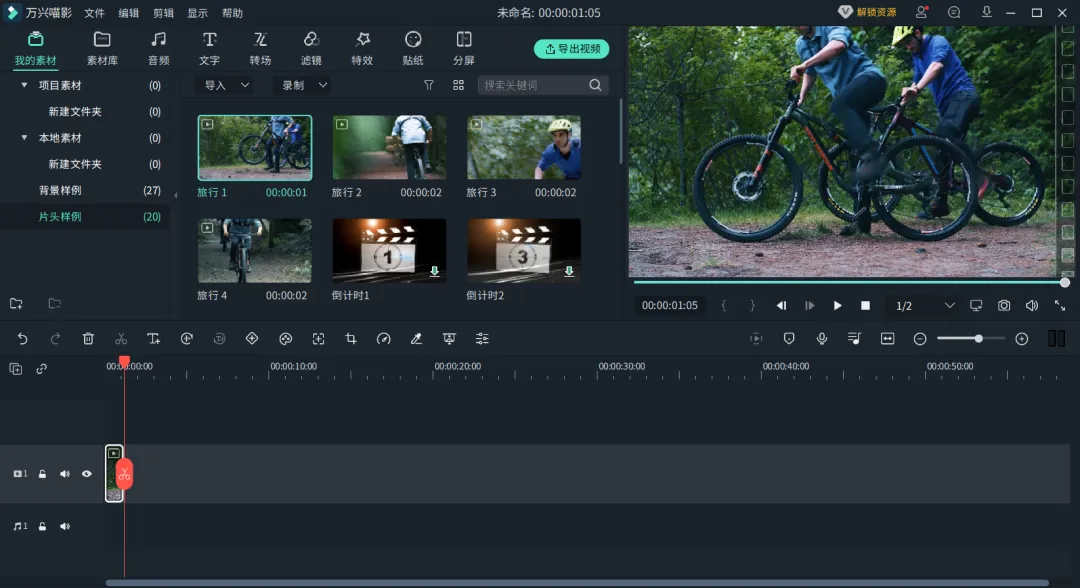Click the undo arrow in timeline toolbar
The height and width of the screenshot is (588, 1080).
23,339
